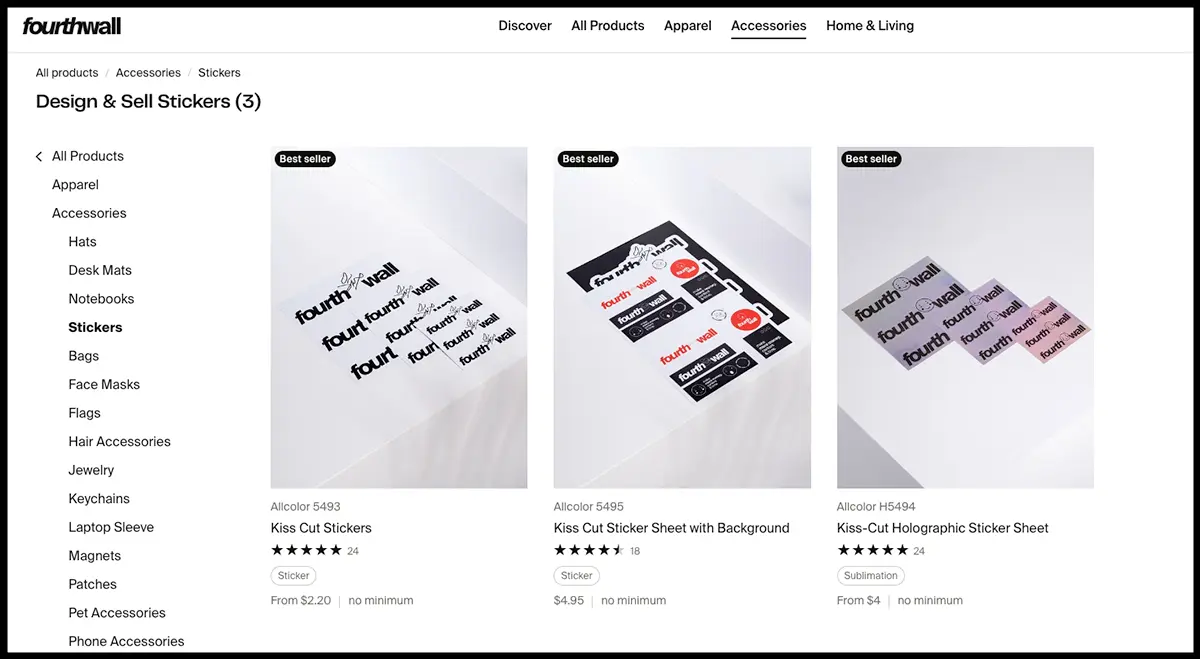Click the Best seller badge on first product
Screen dimensions: 1200x659
coord(305,159)
